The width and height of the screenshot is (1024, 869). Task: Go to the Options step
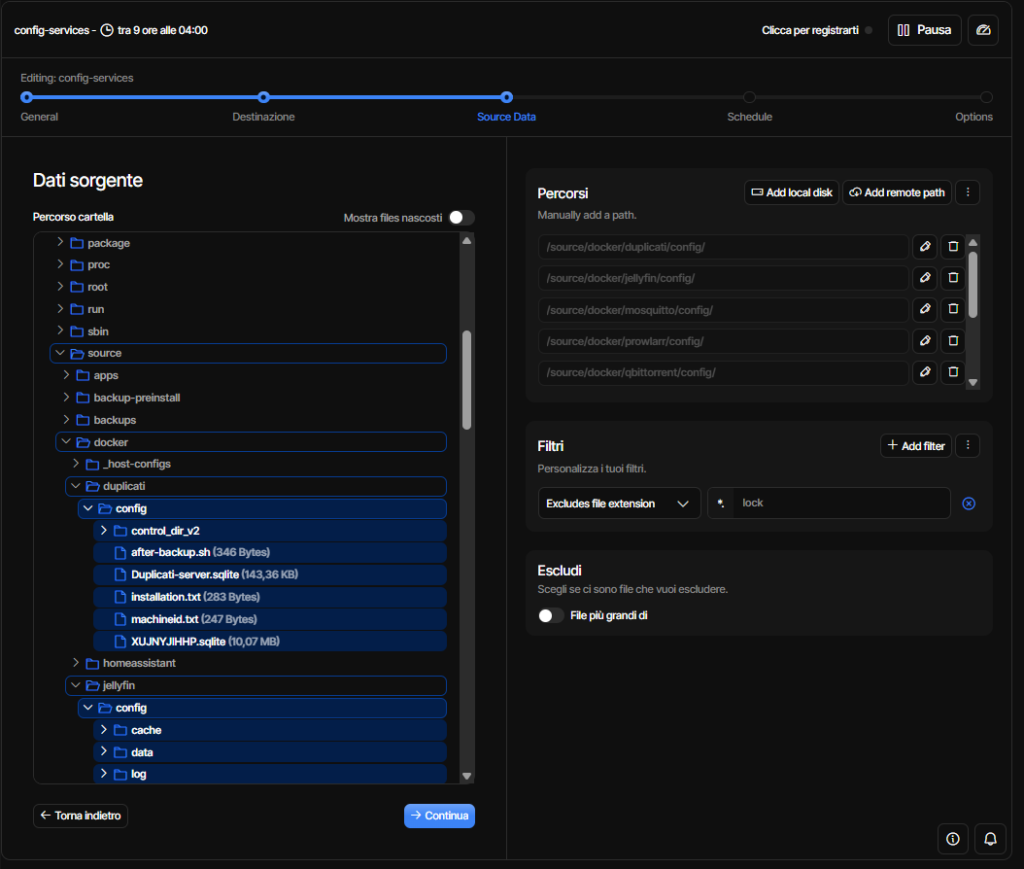(x=986, y=97)
